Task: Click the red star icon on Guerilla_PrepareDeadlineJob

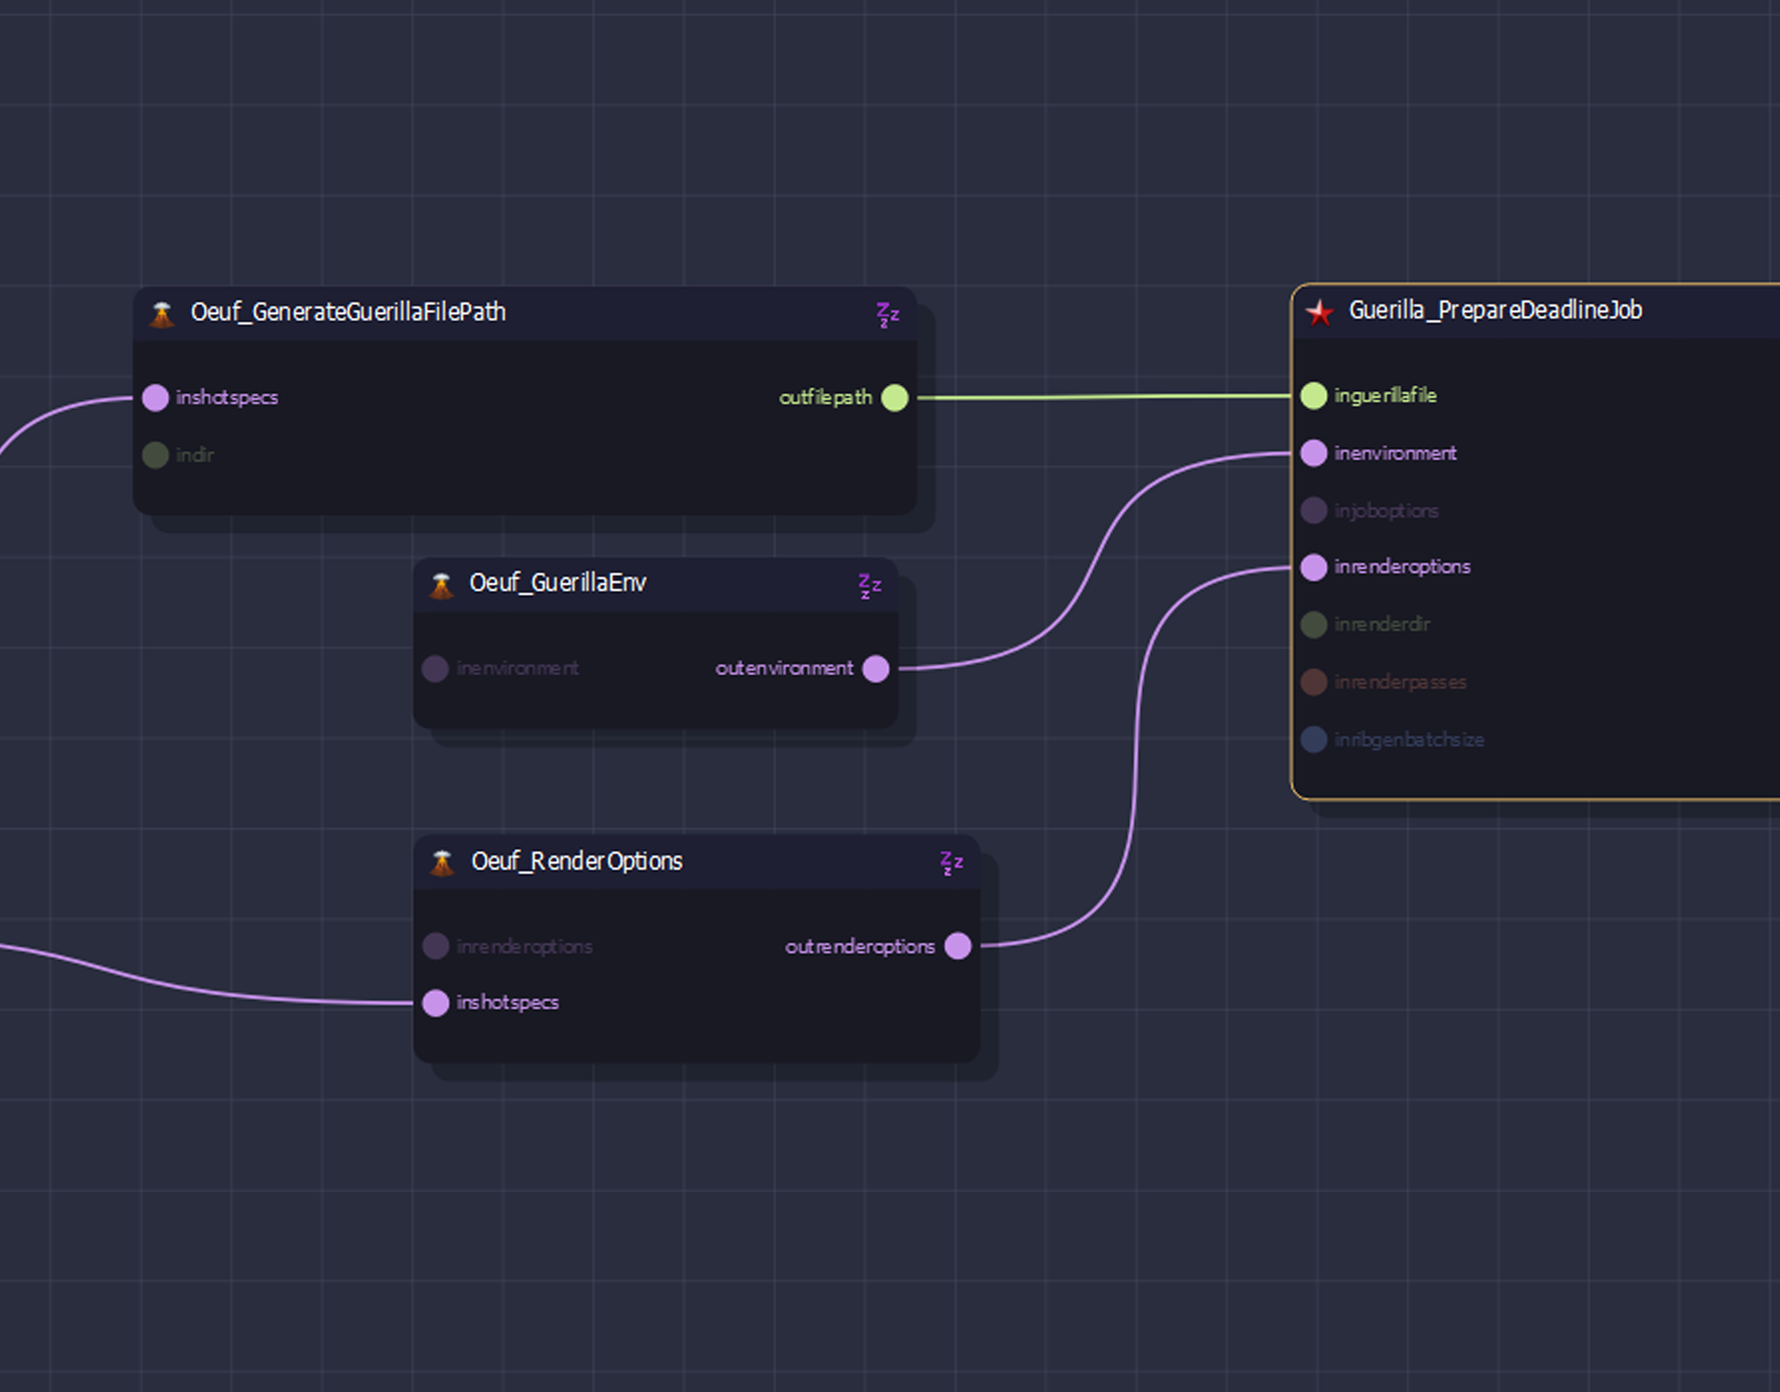Action: pyautogui.click(x=1320, y=313)
